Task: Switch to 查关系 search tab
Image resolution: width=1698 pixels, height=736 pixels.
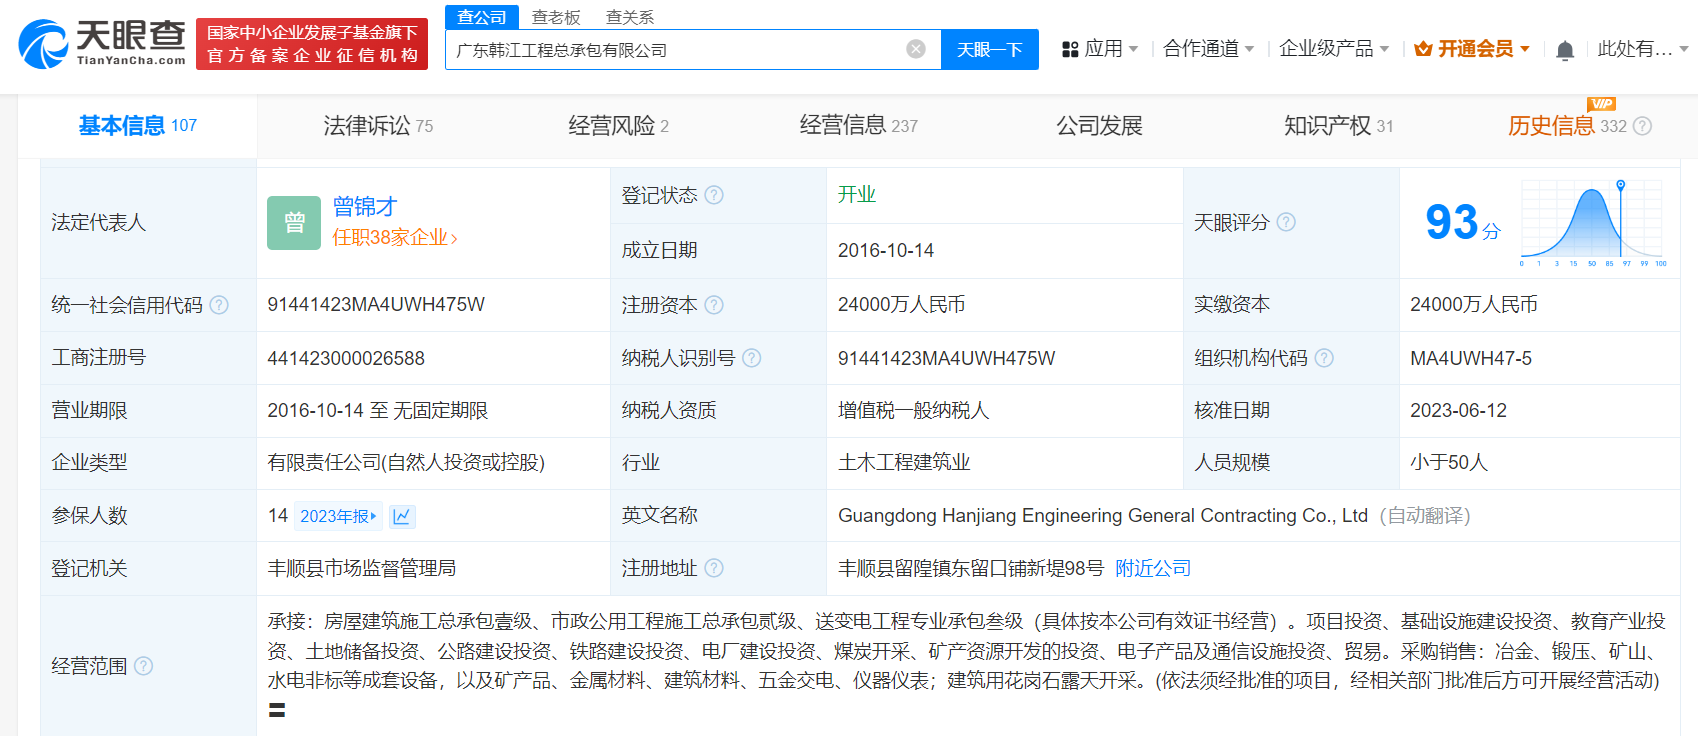Action: click(x=630, y=17)
